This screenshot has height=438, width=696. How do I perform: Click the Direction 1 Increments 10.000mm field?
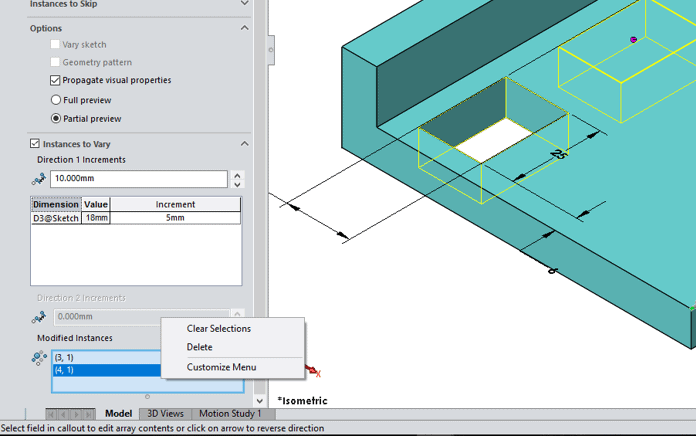[139, 179]
